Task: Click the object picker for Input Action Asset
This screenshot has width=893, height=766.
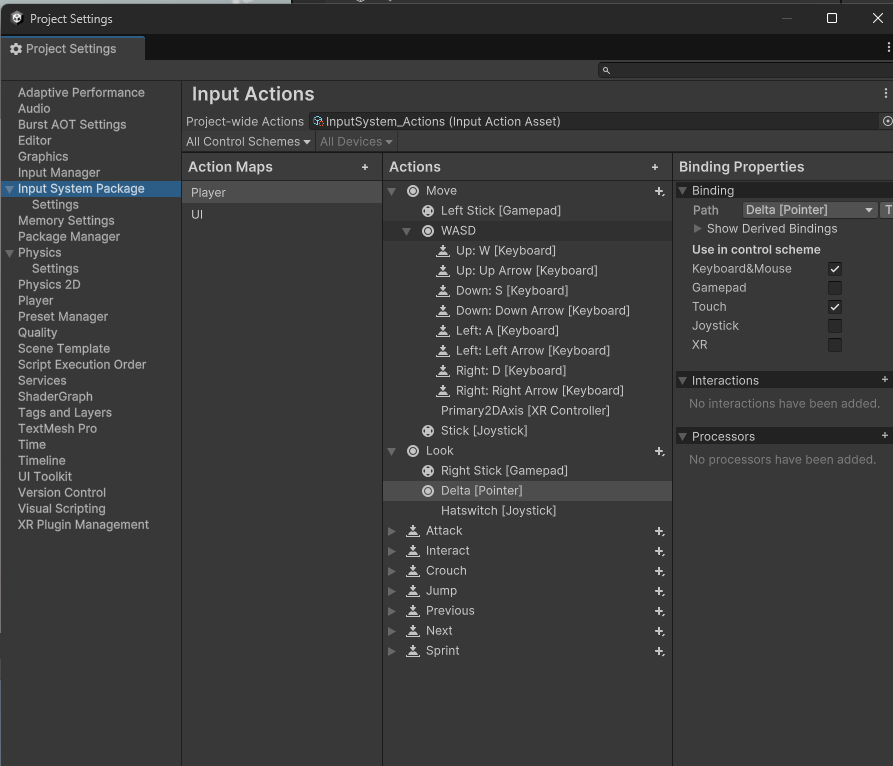Action: pyautogui.click(x=886, y=121)
